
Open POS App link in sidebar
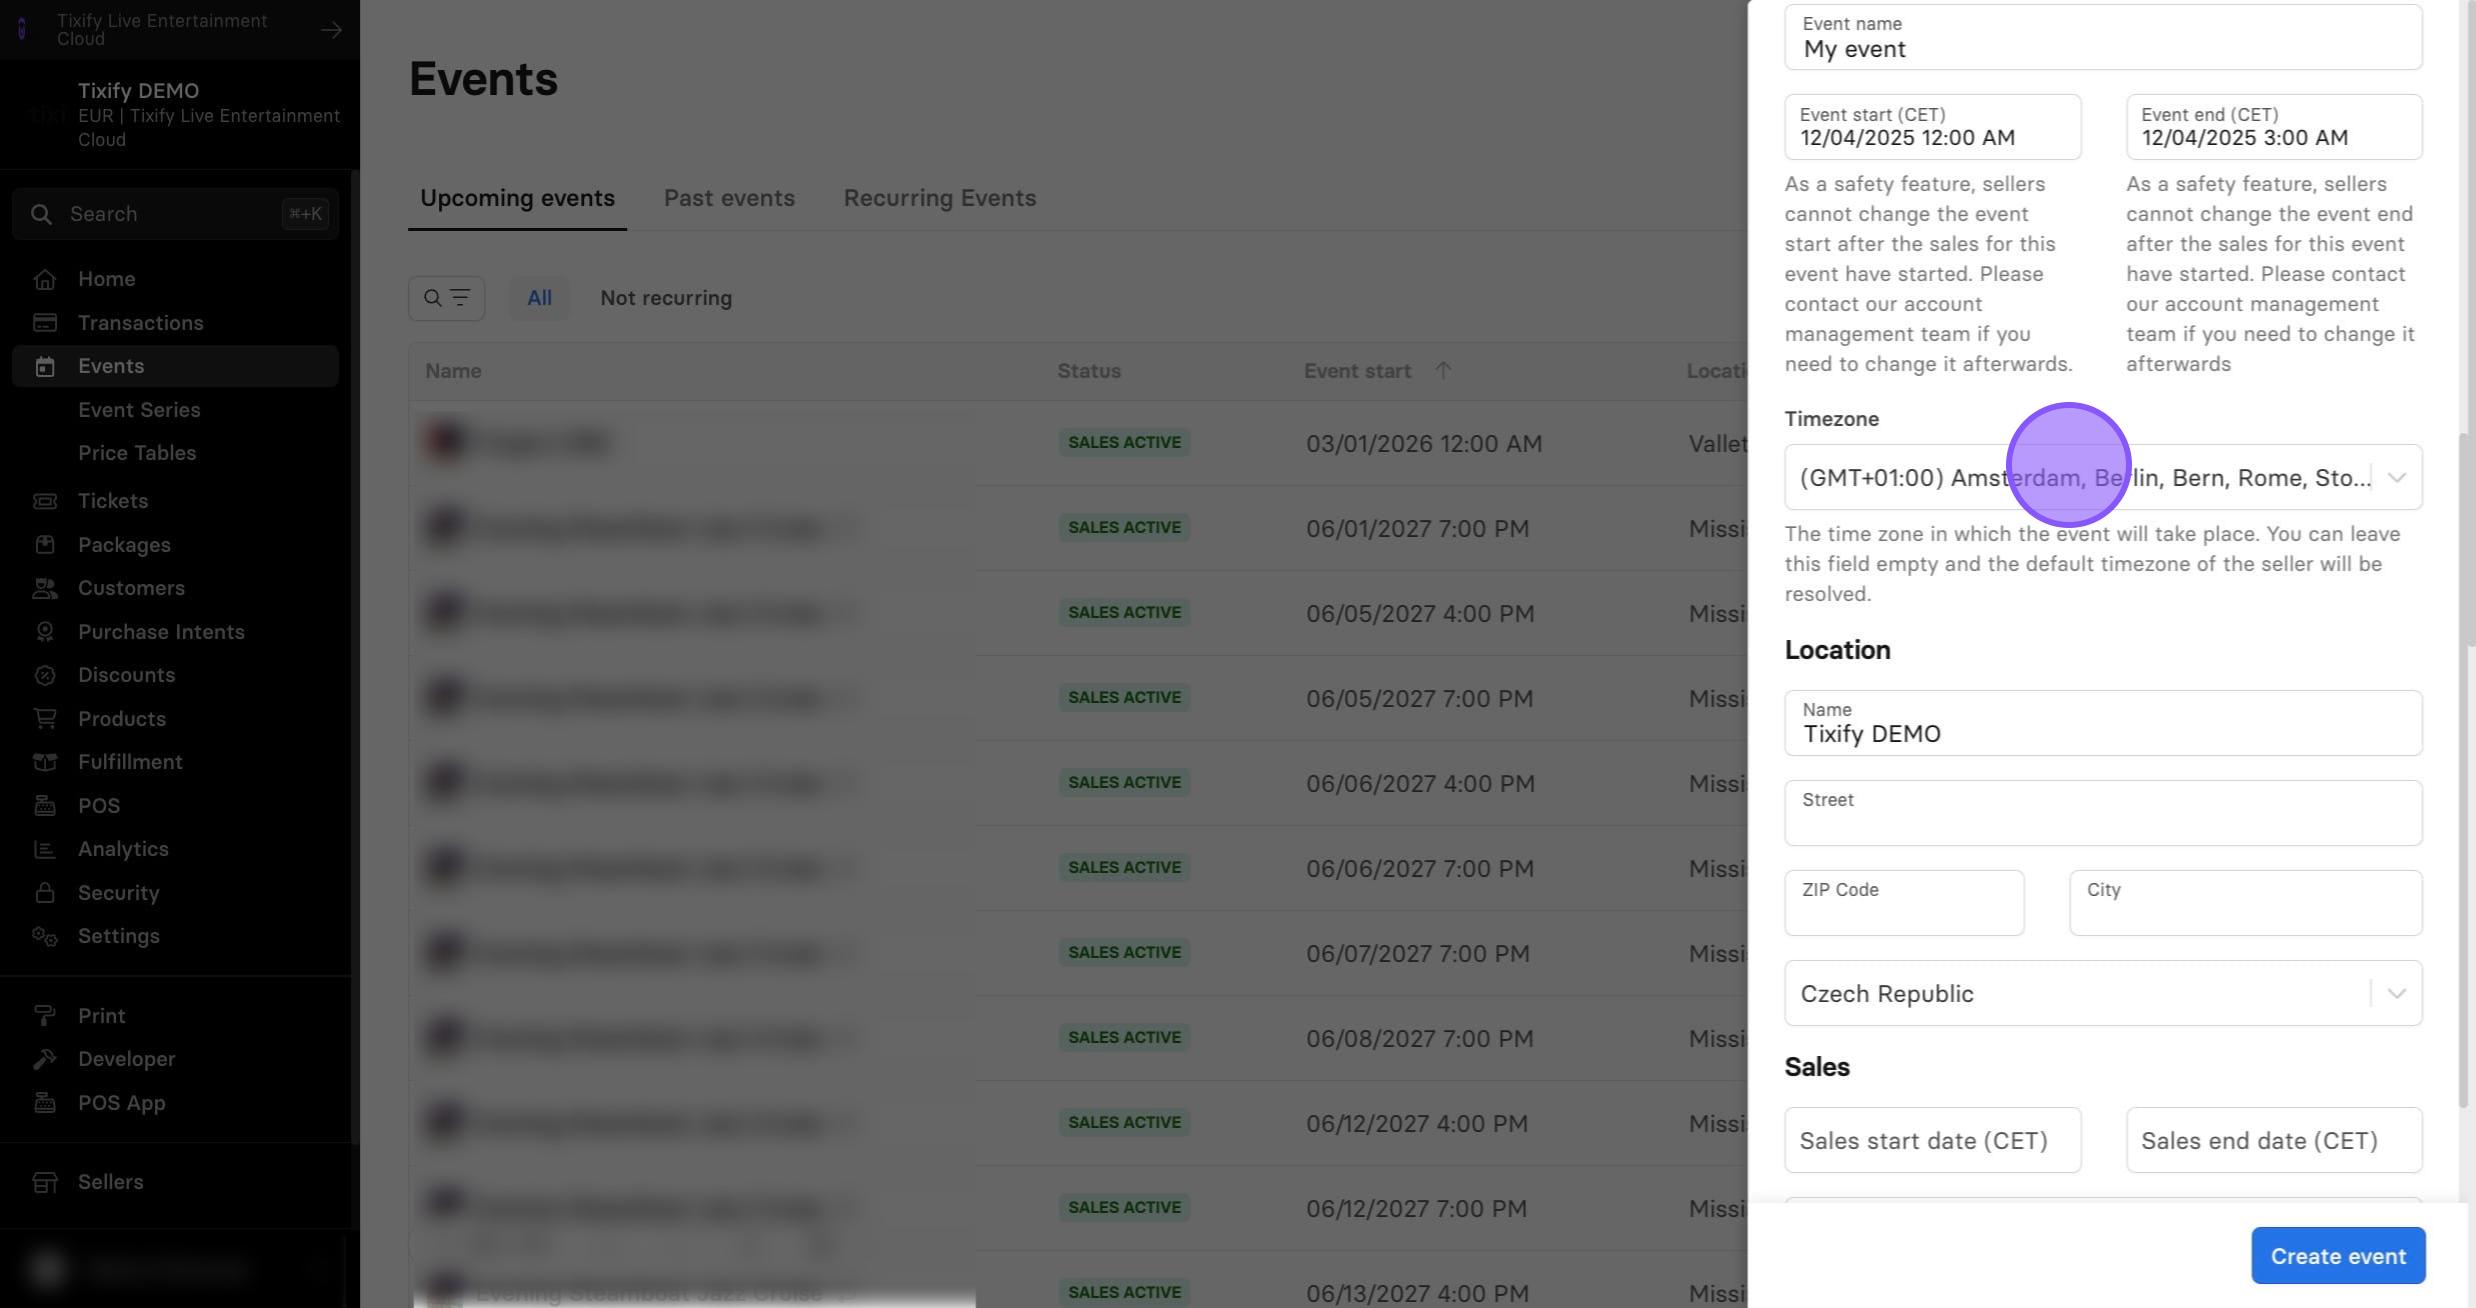click(122, 1103)
